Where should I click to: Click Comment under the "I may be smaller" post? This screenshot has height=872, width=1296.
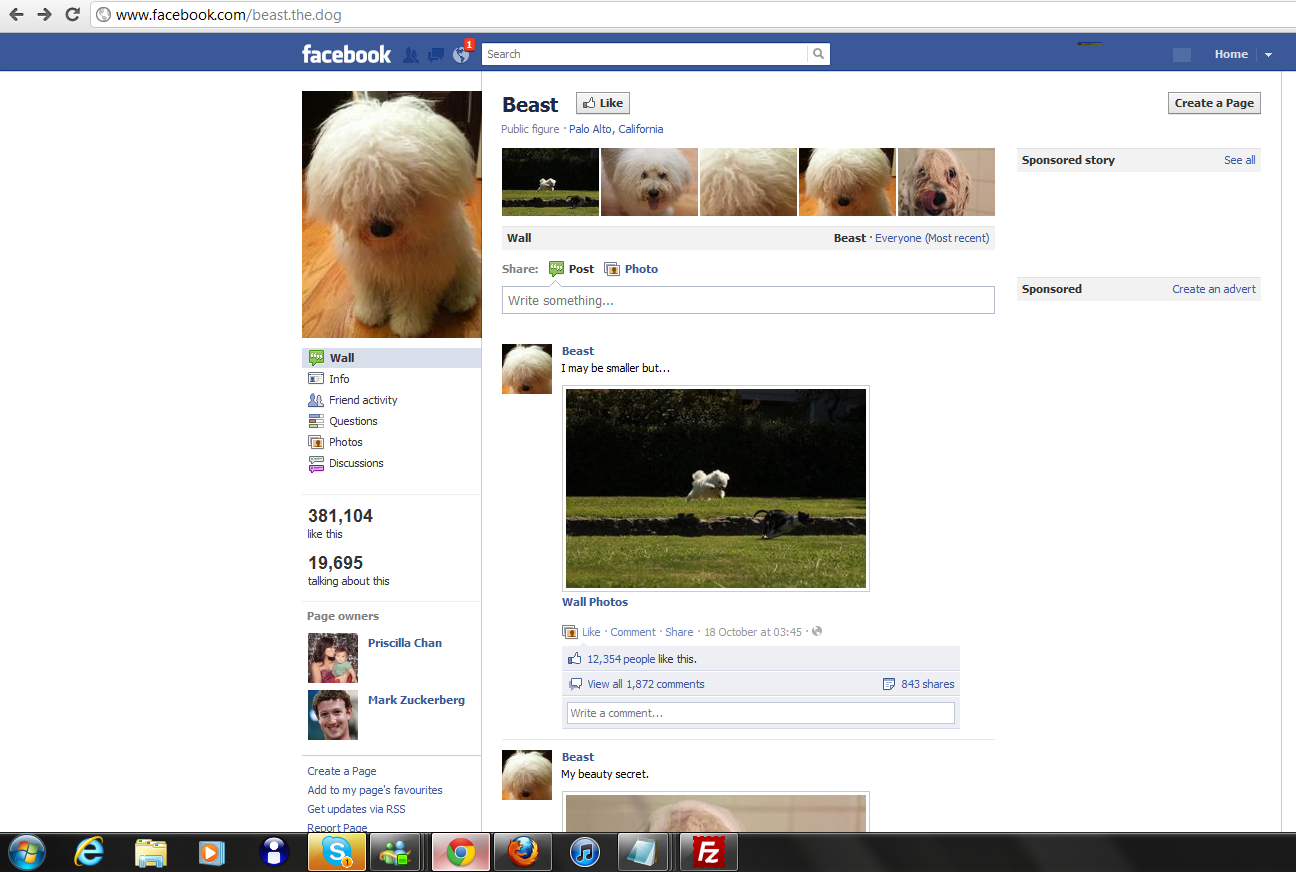(x=633, y=632)
